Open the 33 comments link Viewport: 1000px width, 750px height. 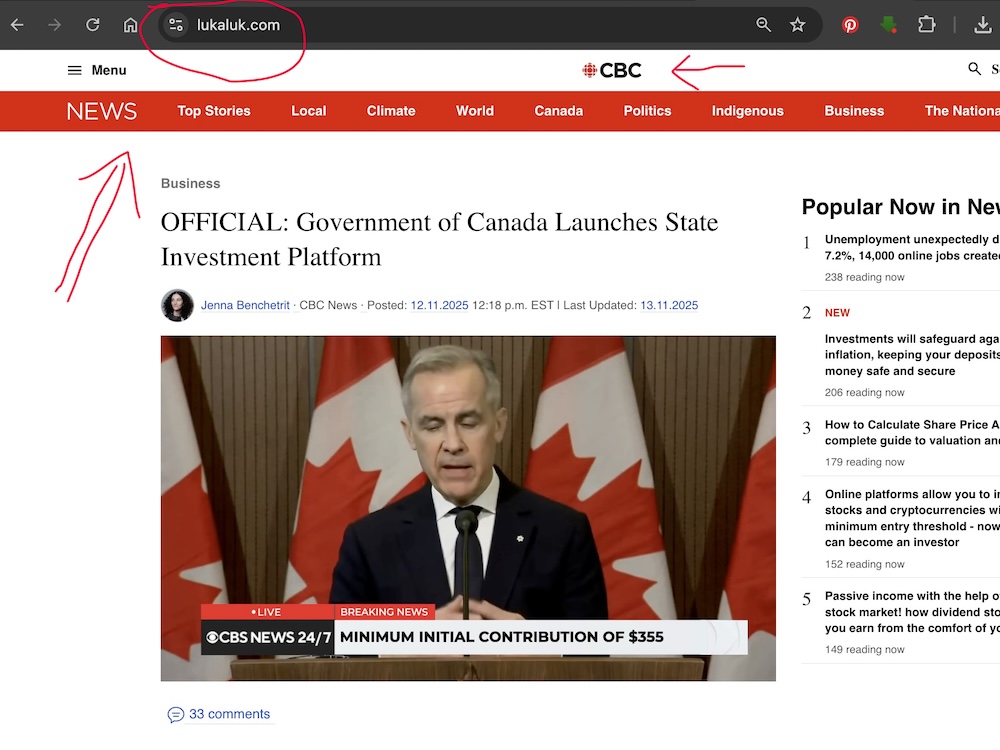pyautogui.click(x=229, y=714)
